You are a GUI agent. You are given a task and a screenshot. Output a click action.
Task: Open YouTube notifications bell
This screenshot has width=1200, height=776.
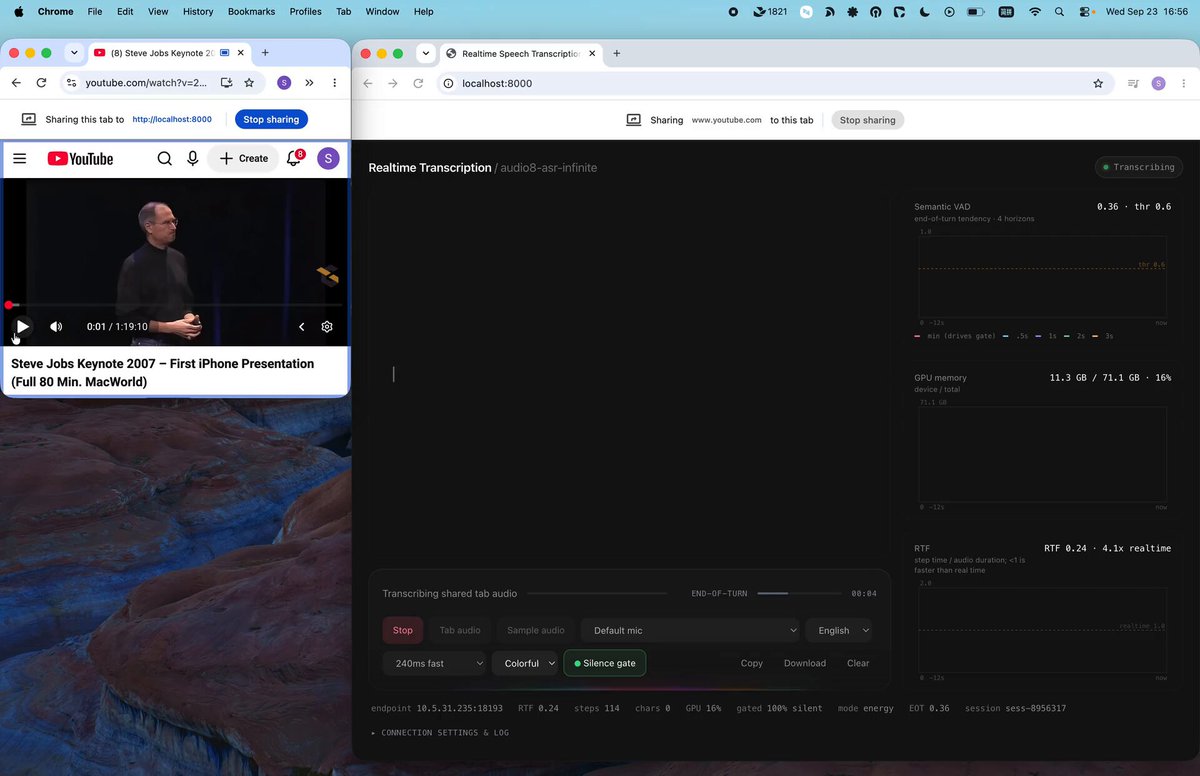[x=294, y=158]
